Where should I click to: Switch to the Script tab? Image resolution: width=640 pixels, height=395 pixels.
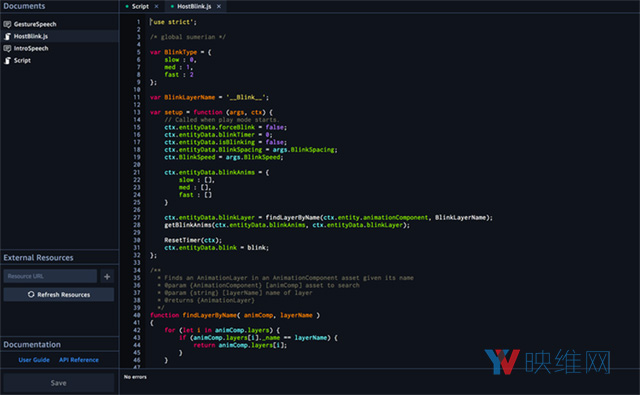pyautogui.click(x=140, y=7)
